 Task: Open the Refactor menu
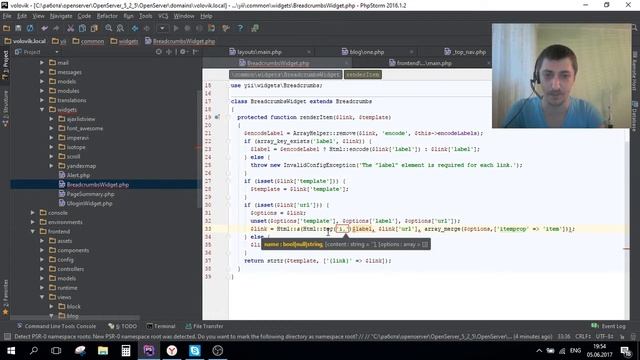click(107, 16)
